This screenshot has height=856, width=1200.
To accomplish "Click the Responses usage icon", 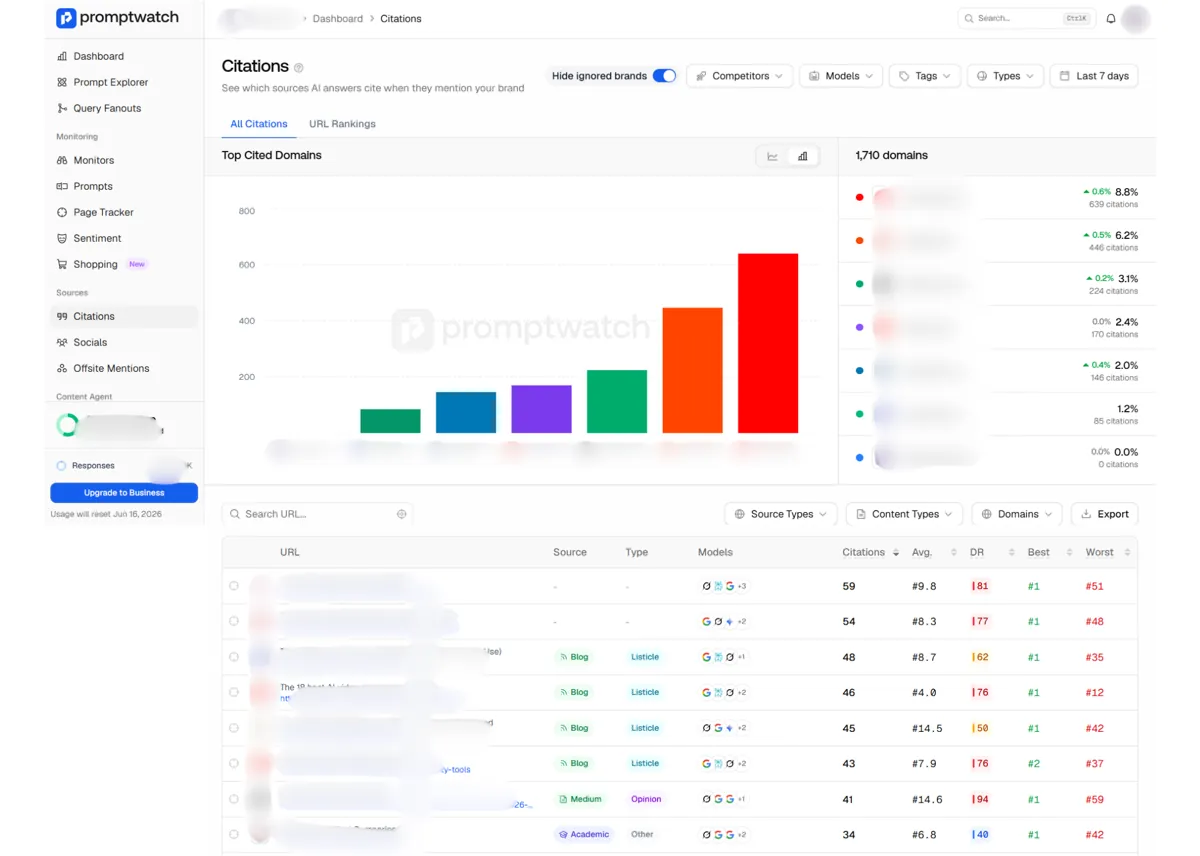I will pyautogui.click(x=62, y=466).
